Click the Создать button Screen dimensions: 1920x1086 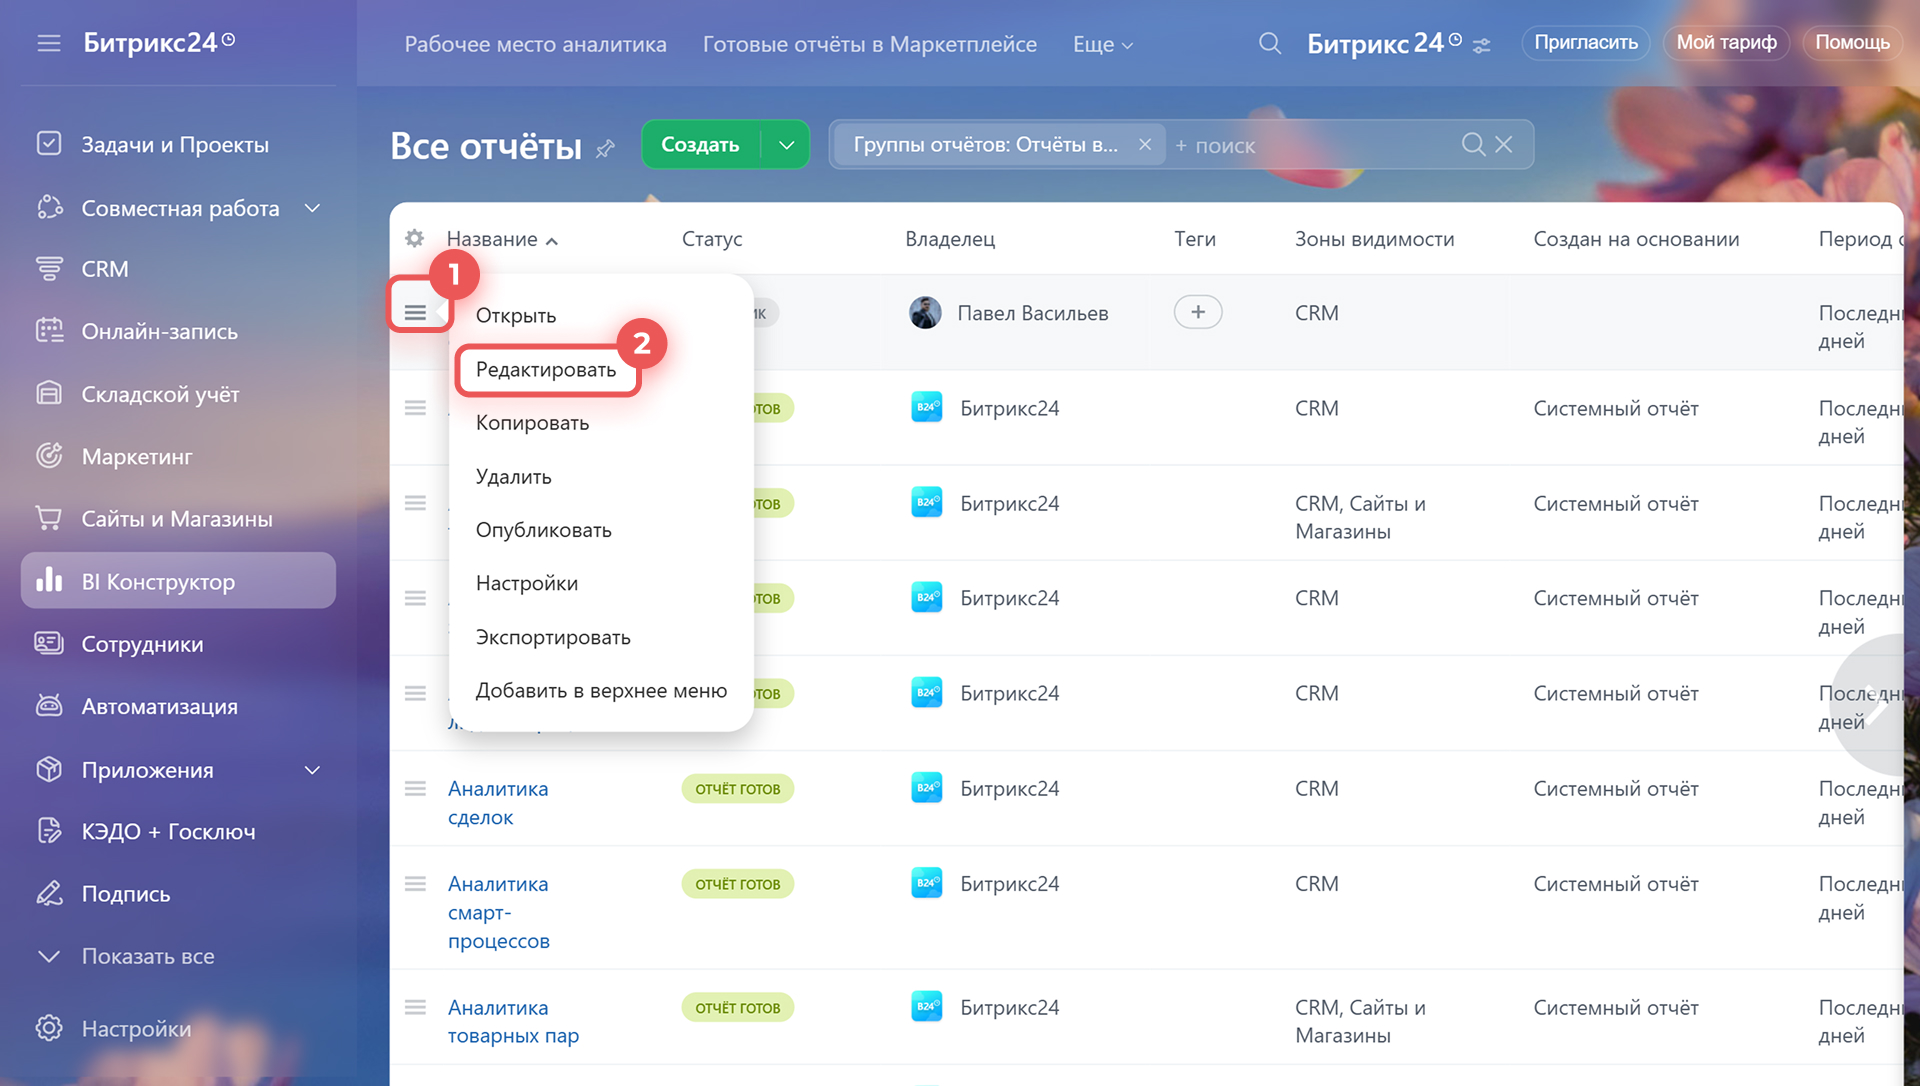point(700,145)
